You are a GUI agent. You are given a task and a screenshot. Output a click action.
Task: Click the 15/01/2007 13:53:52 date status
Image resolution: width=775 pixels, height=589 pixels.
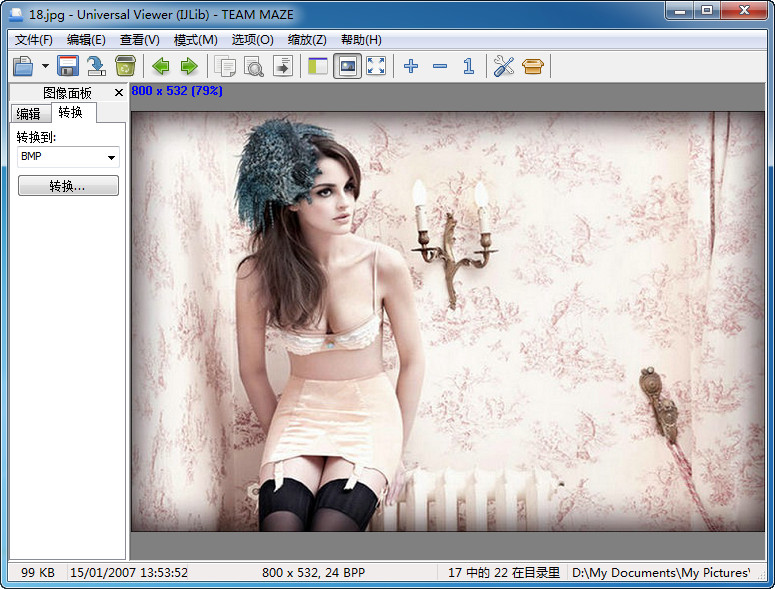(129, 573)
